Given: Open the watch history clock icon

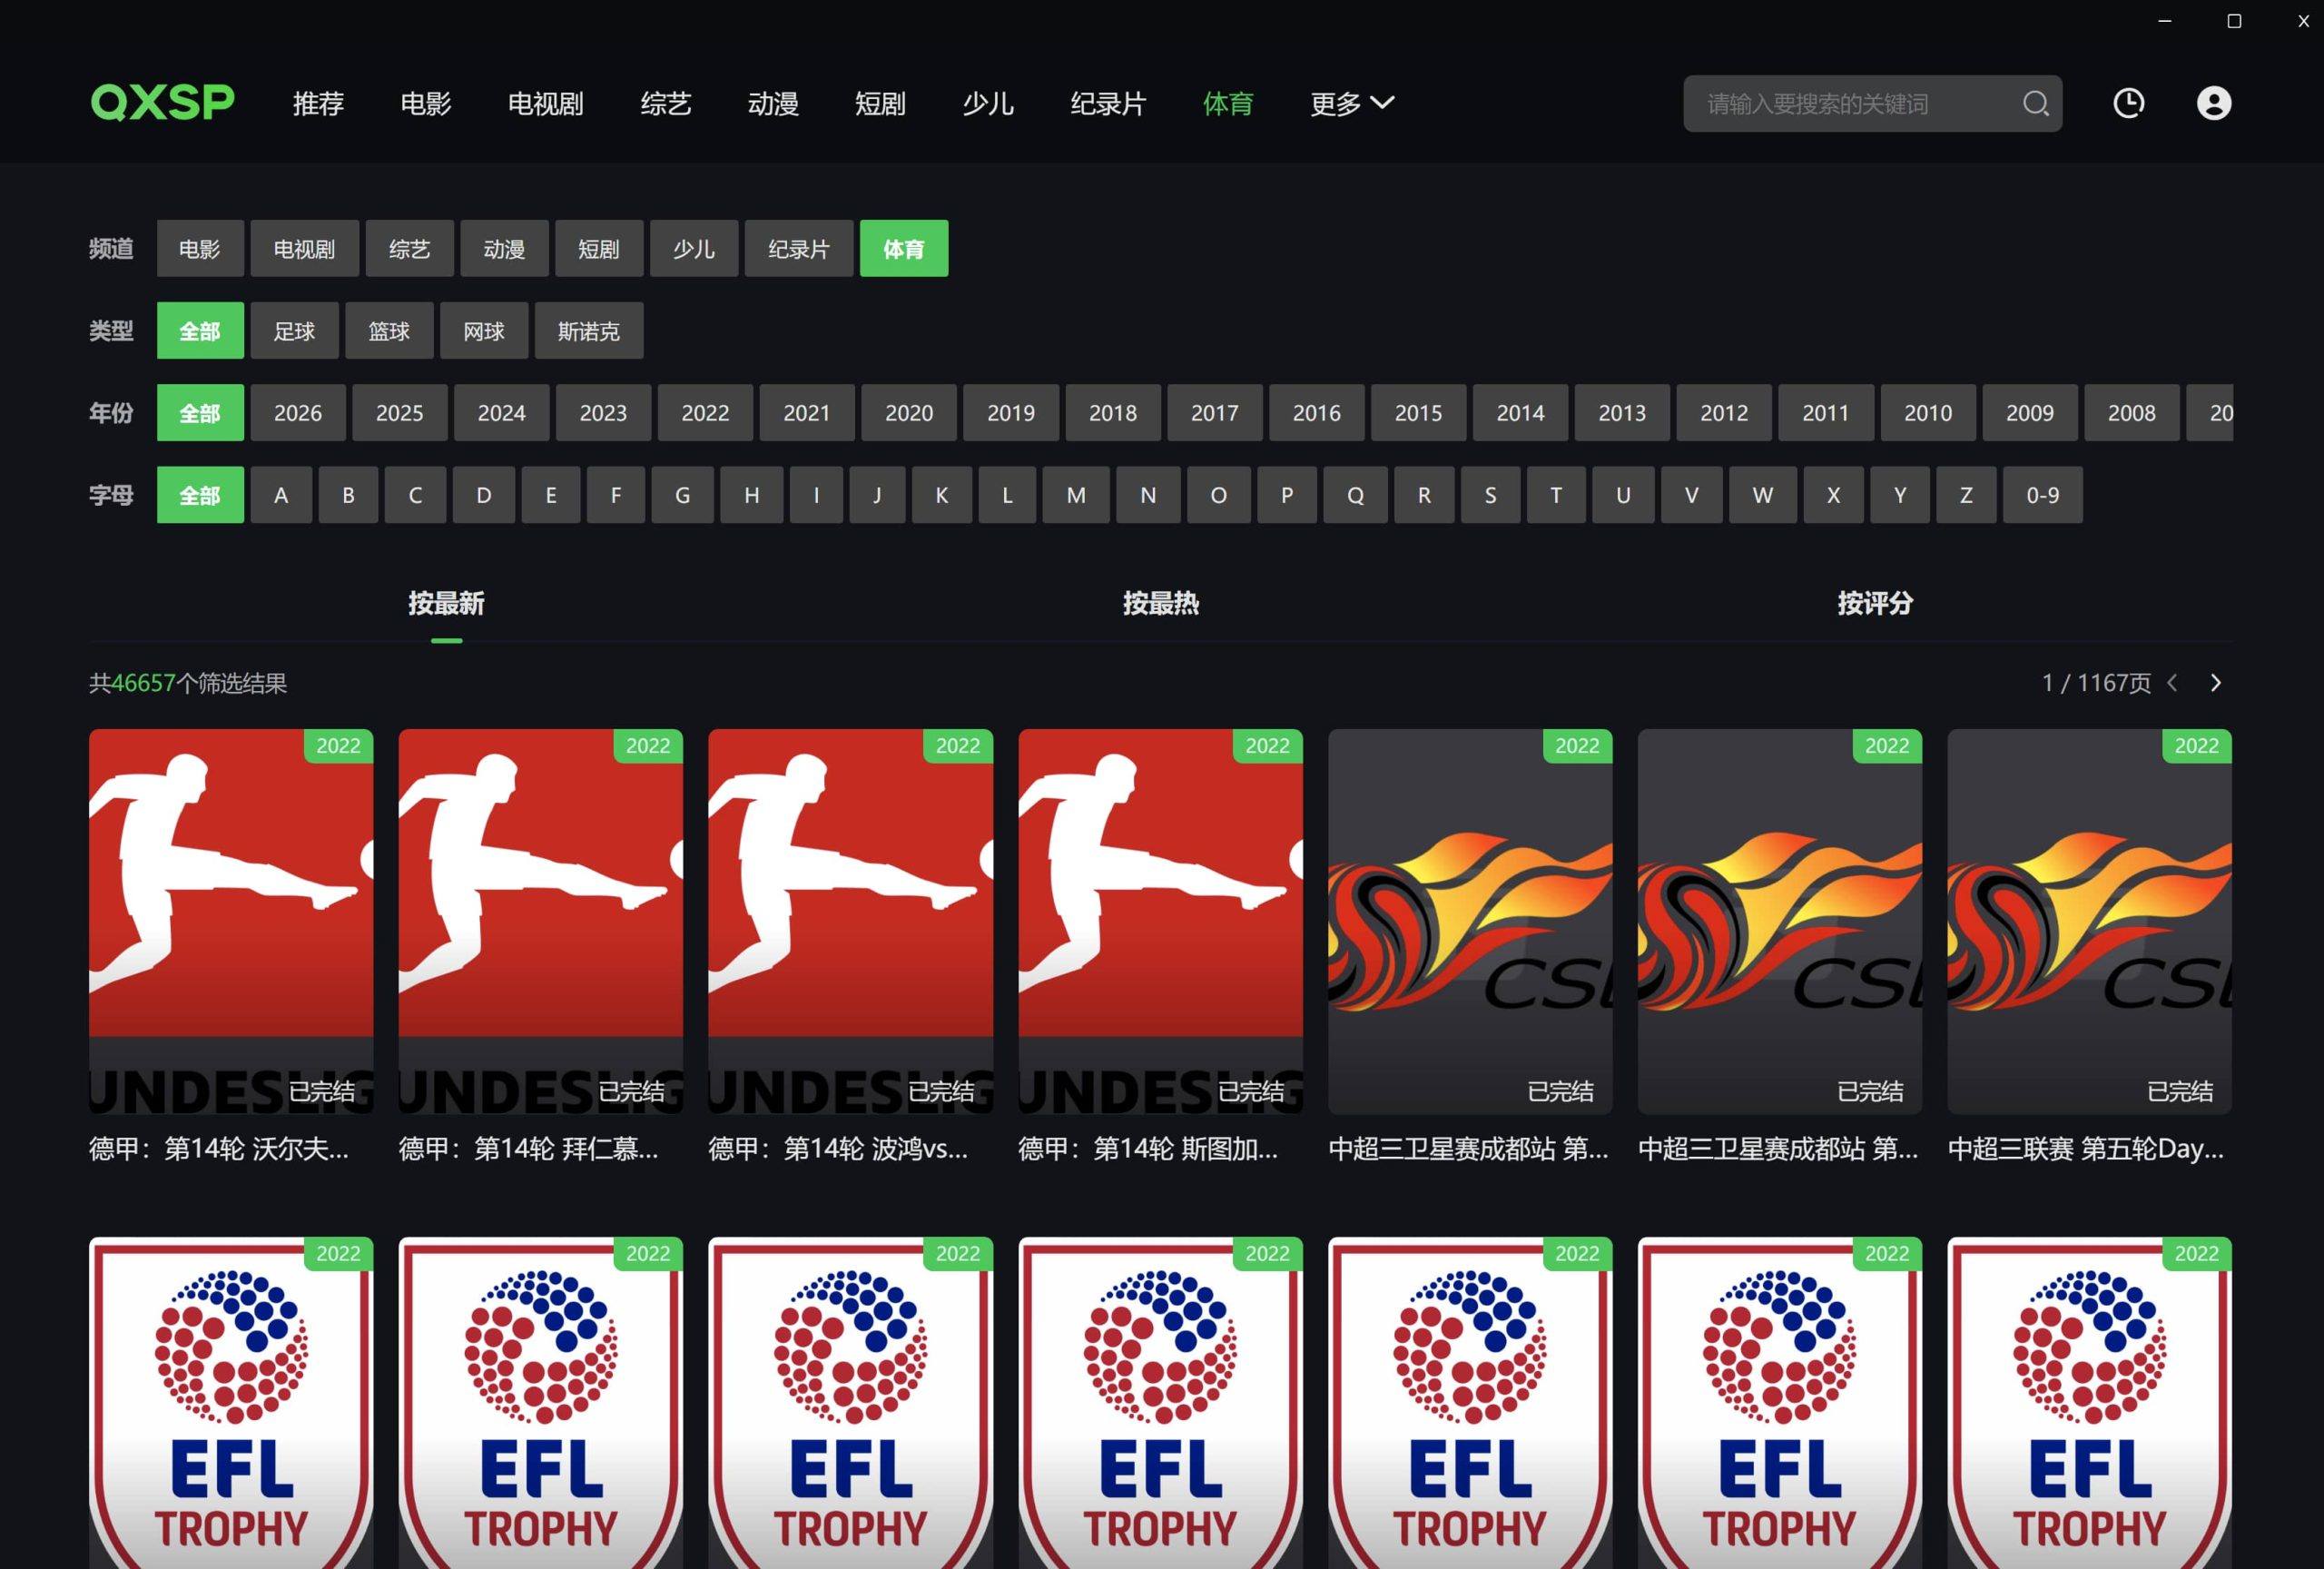Looking at the screenshot, I should tap(2128, 103).
